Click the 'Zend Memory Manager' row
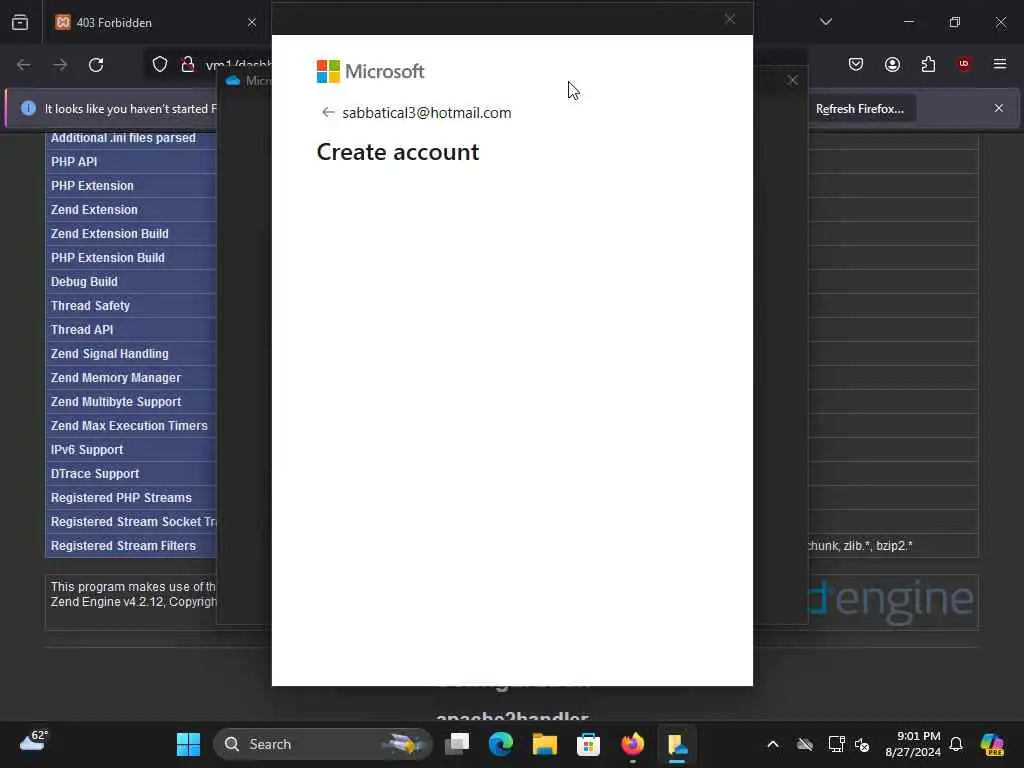Viewport: 1024px width, 768px height. [x=131, y=377]
